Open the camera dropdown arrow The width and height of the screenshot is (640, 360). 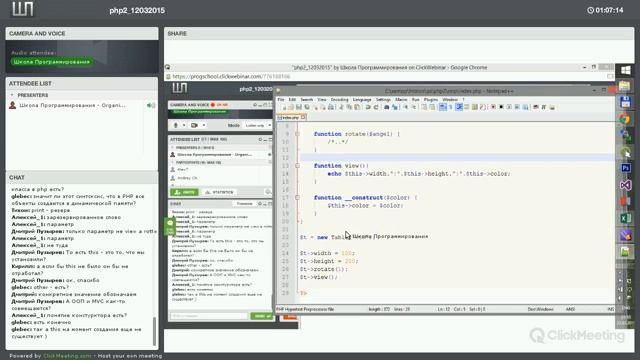coord(204,125)
